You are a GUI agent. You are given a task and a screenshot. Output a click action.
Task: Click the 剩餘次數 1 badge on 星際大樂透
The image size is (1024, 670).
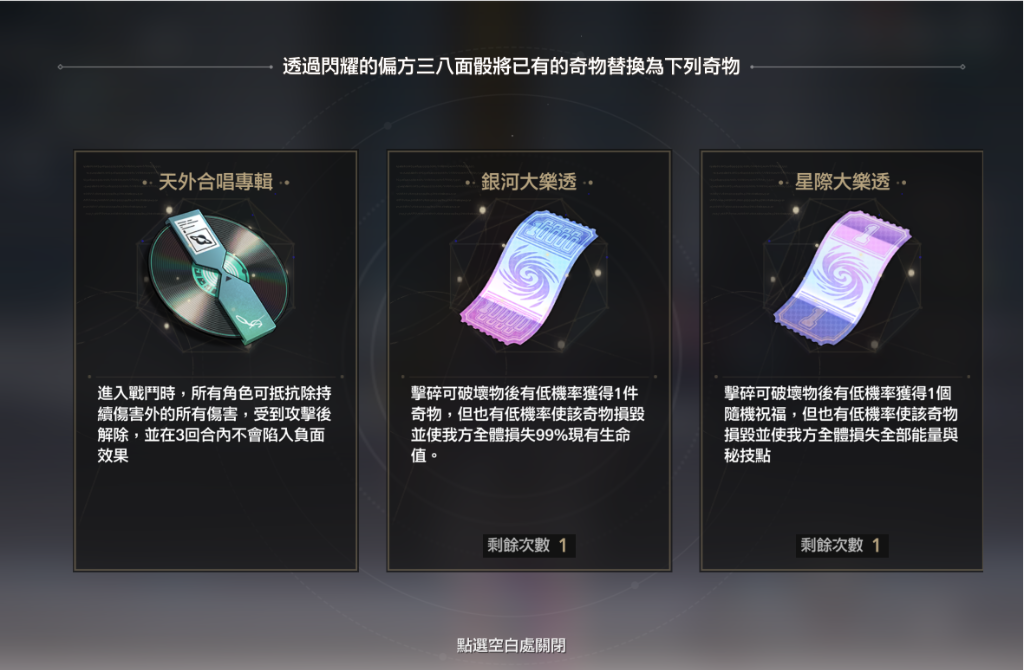[842, 545]
